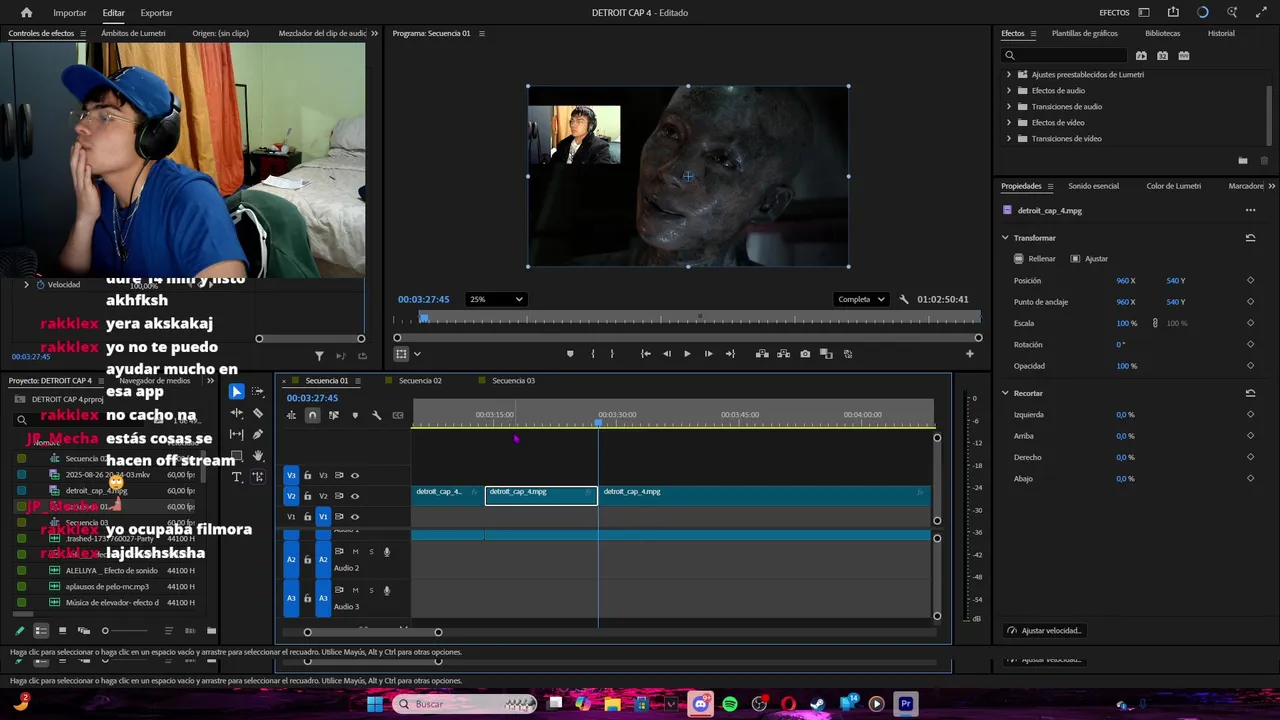1280x720 pixels.
Task: Toggle linked selection in timeline
Action: click(x=334, y=415)
